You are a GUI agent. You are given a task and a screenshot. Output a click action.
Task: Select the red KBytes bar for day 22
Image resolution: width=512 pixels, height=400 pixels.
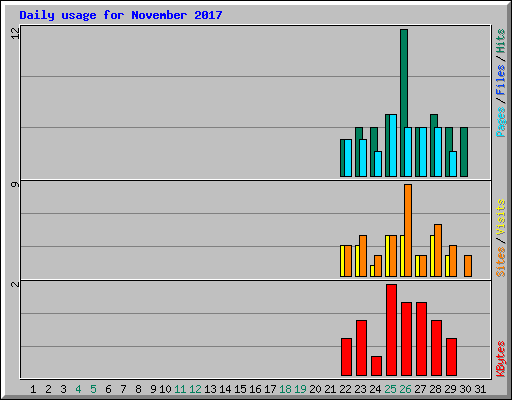pos(346,357)
